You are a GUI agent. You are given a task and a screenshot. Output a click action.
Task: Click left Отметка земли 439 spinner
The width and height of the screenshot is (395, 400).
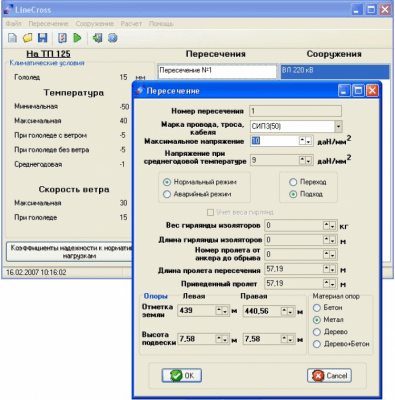pyautogui.click(x=222, y=311)
